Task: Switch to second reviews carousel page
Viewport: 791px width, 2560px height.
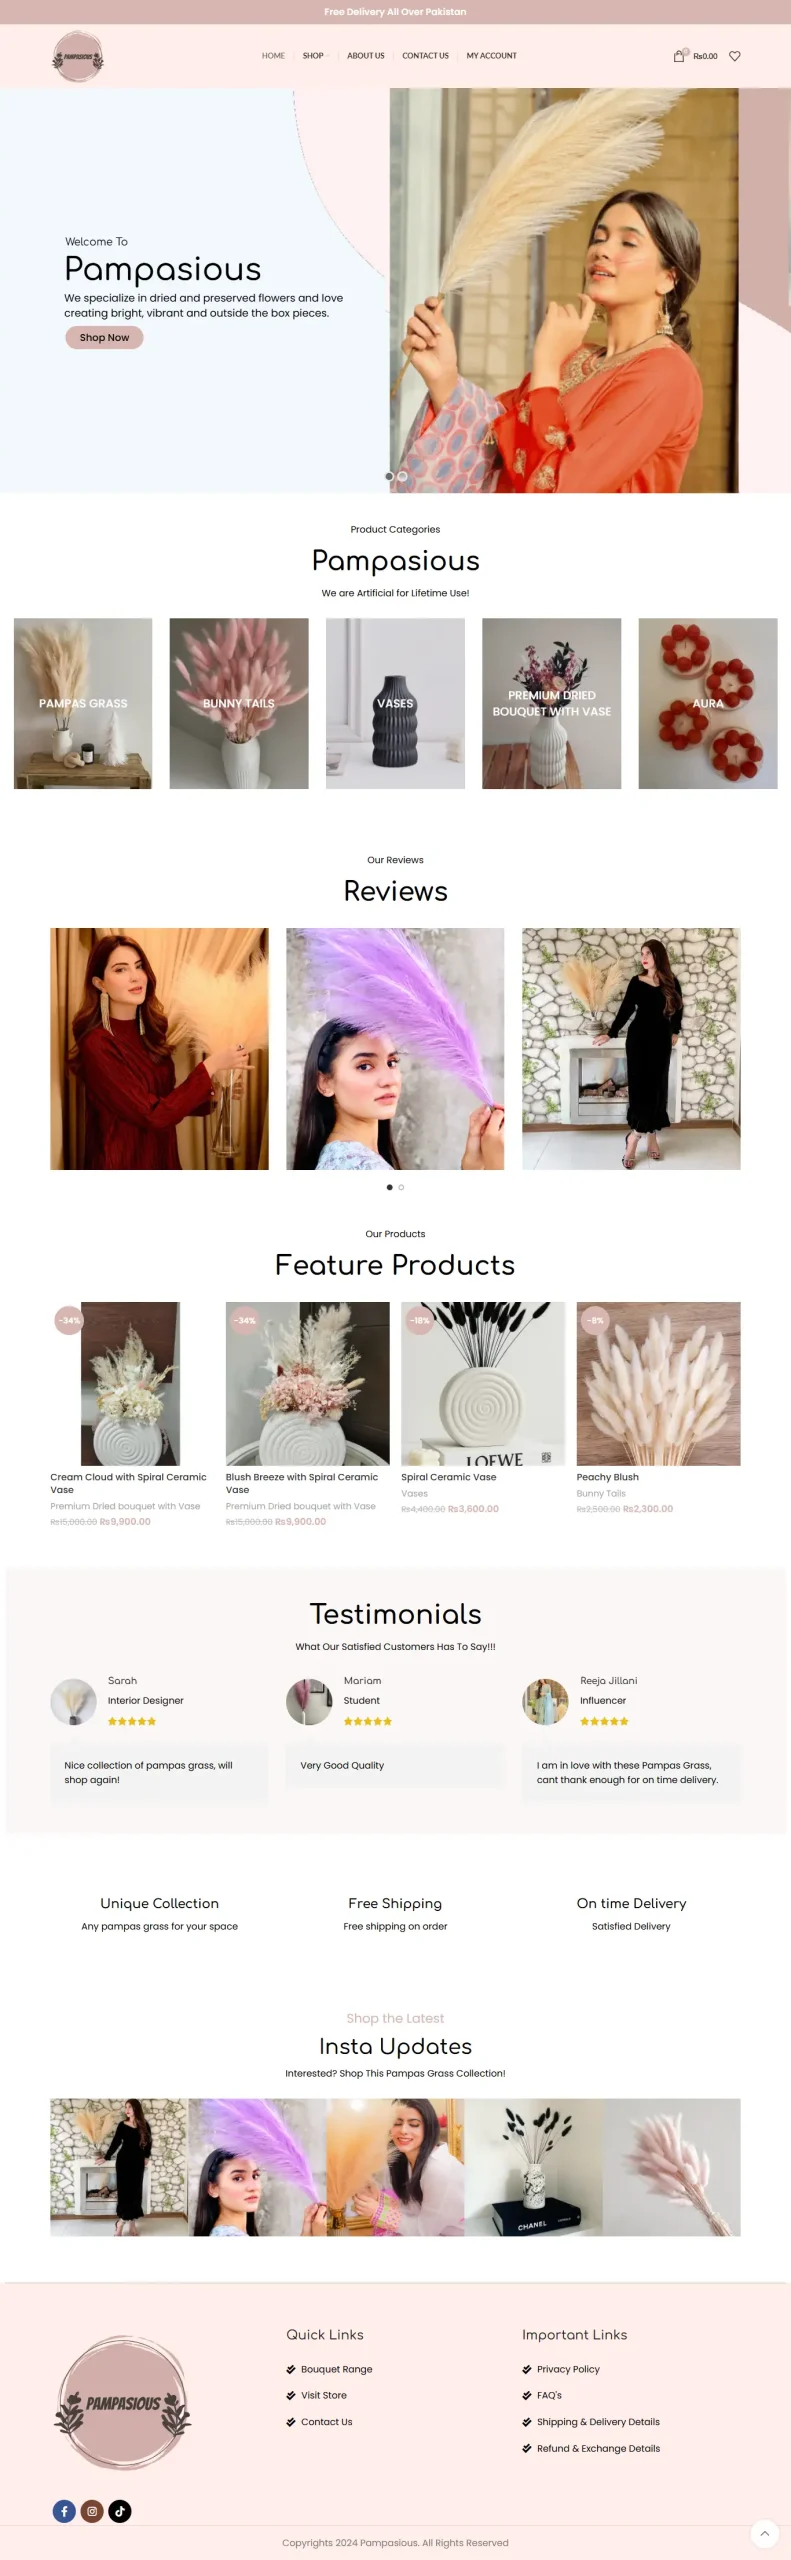Action: click(x=401, y=1187)
